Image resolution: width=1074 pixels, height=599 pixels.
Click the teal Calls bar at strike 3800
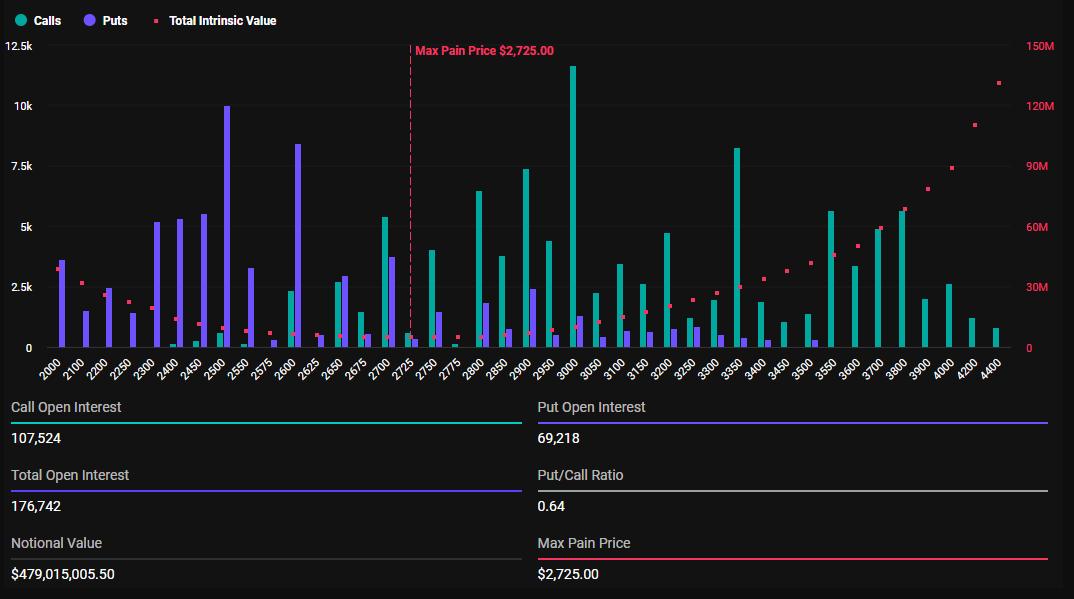point(902,279)
